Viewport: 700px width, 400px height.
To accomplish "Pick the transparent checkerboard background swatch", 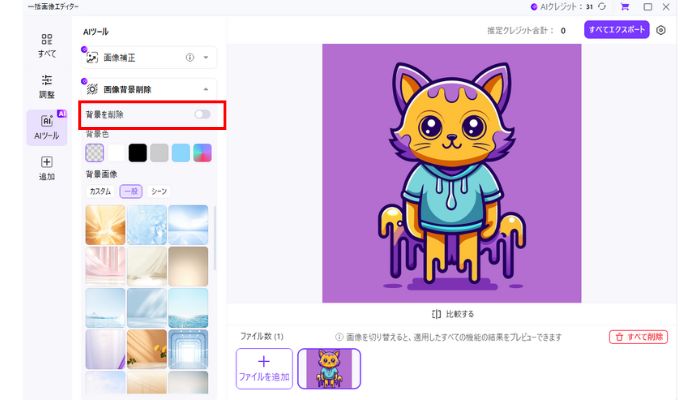I will click(x=95, y=152).
